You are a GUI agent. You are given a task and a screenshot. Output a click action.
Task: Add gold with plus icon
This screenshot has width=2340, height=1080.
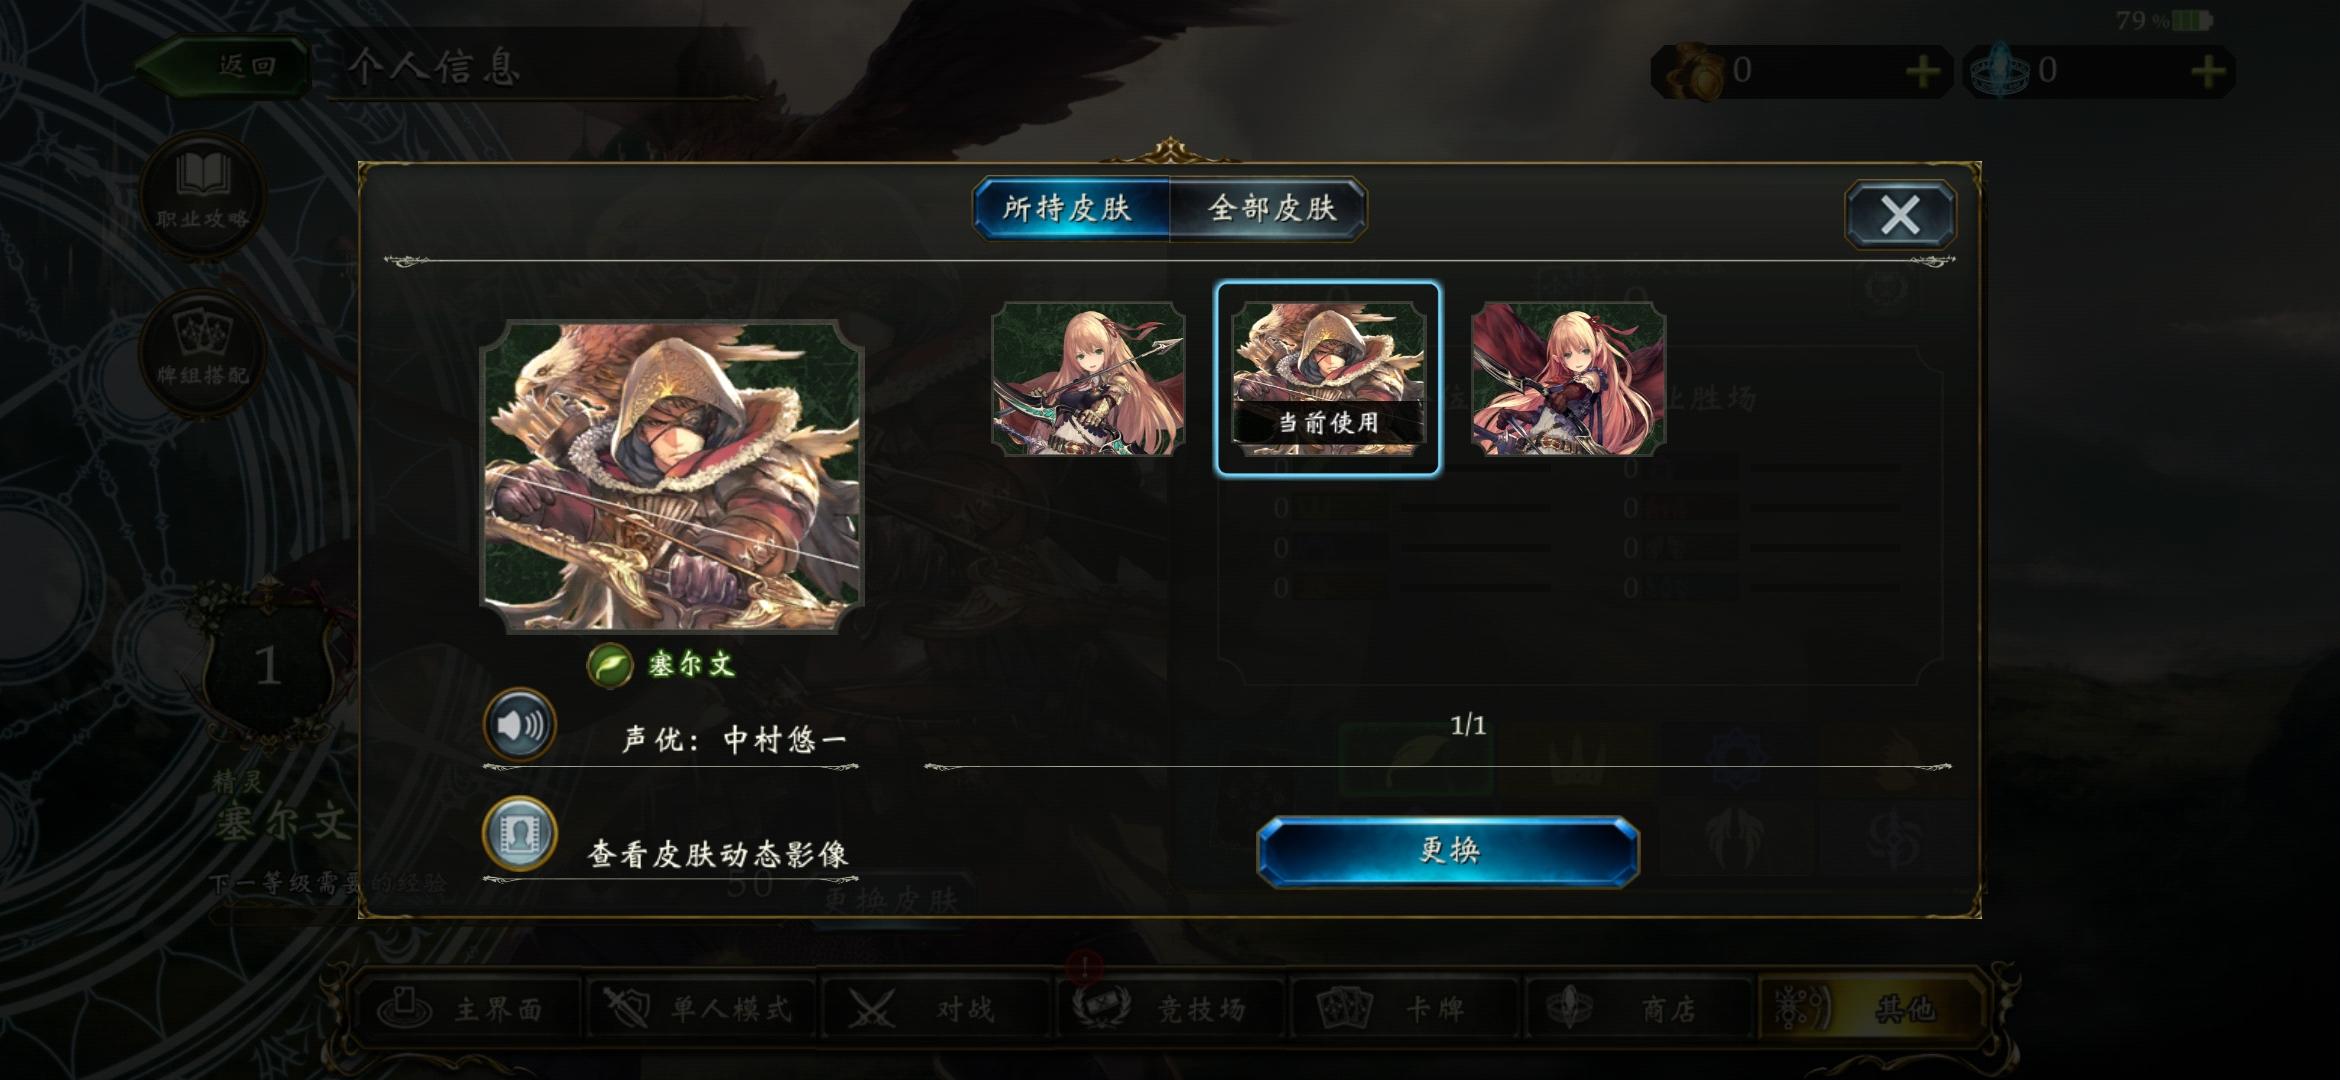(x=1922, y=71)
